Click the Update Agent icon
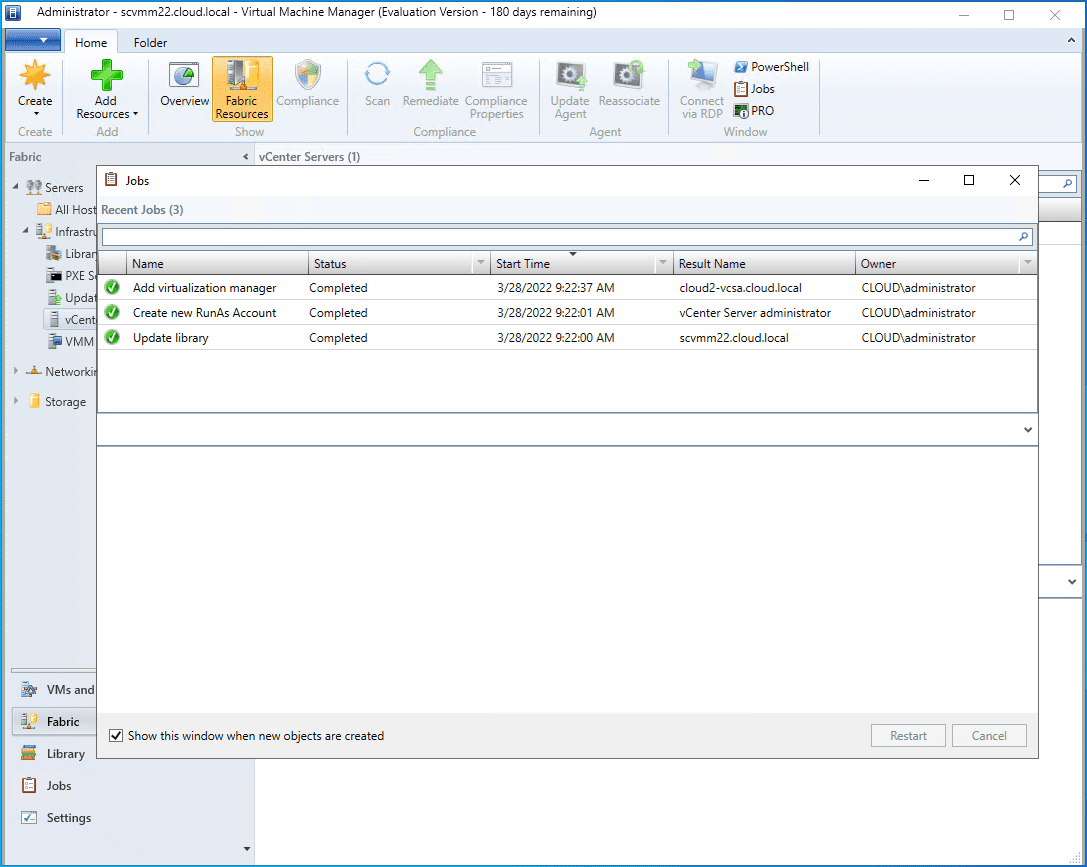The height and width of the screenshot is (867, 1087). click(570, 75)
